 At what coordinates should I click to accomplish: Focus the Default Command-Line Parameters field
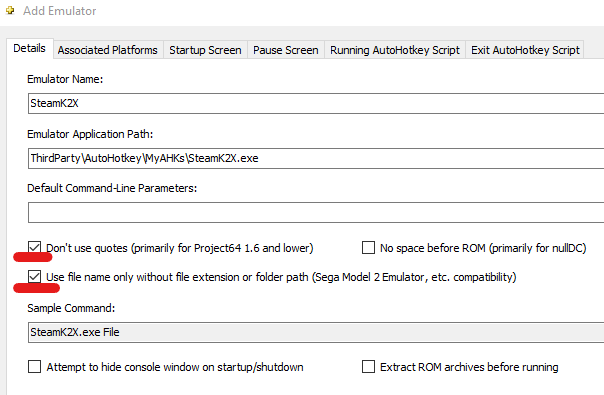[316, 212]
